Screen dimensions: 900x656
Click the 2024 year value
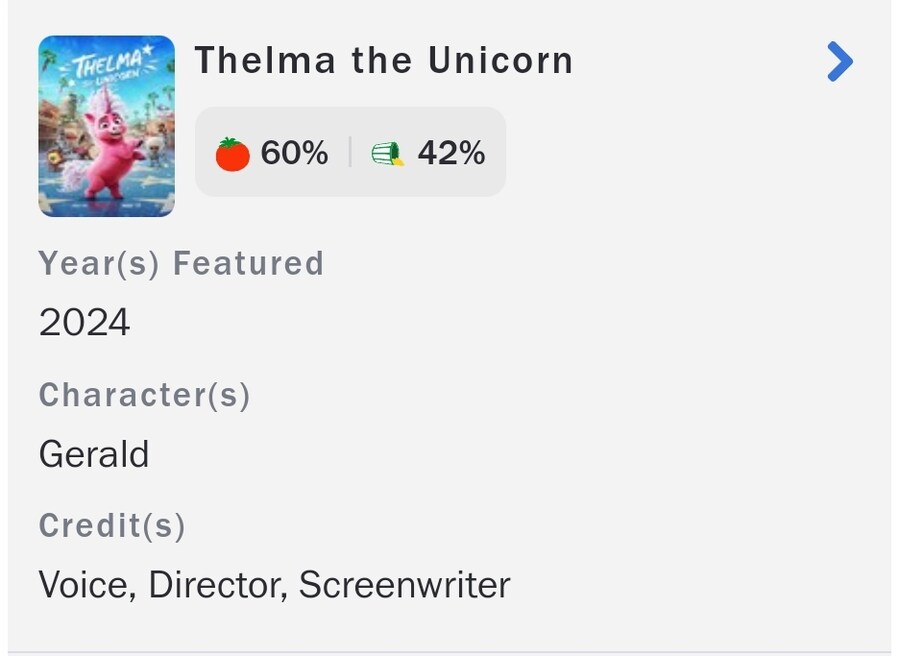(x=84, y=323)
